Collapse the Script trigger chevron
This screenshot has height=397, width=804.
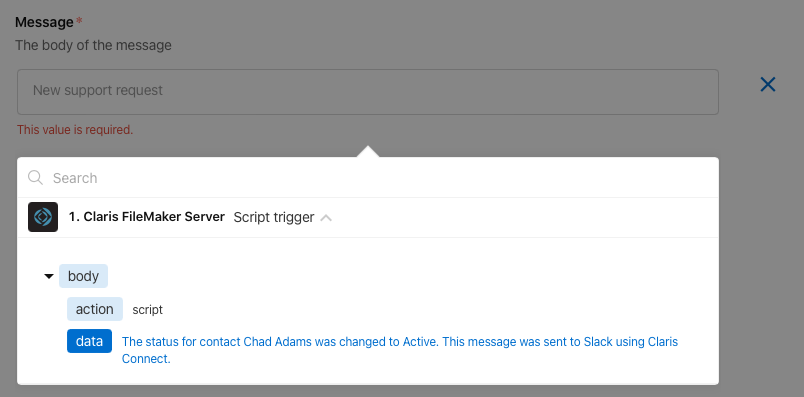[326, 218]
